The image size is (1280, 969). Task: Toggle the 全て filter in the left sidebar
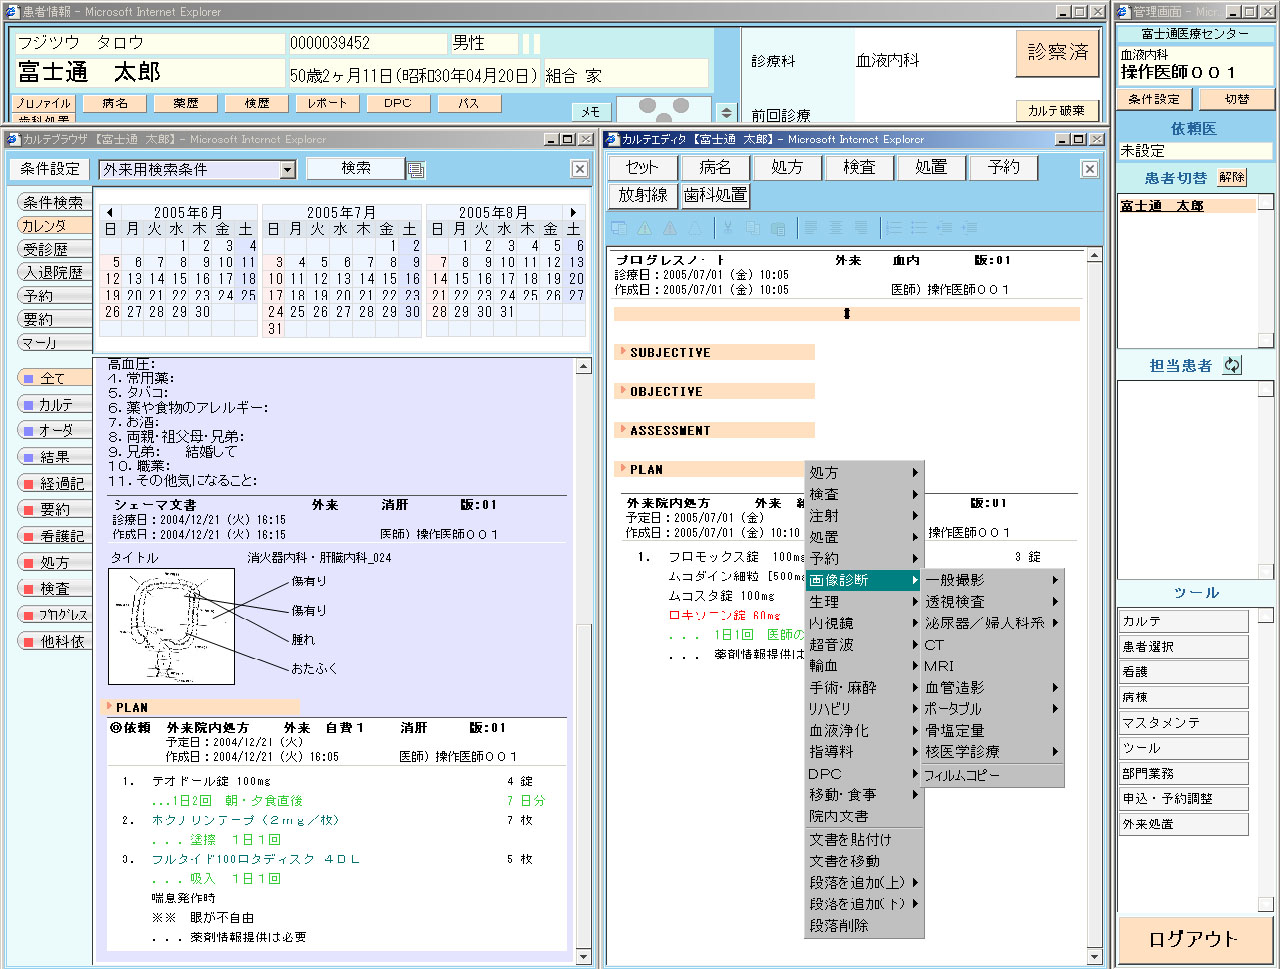pos(52,378)
